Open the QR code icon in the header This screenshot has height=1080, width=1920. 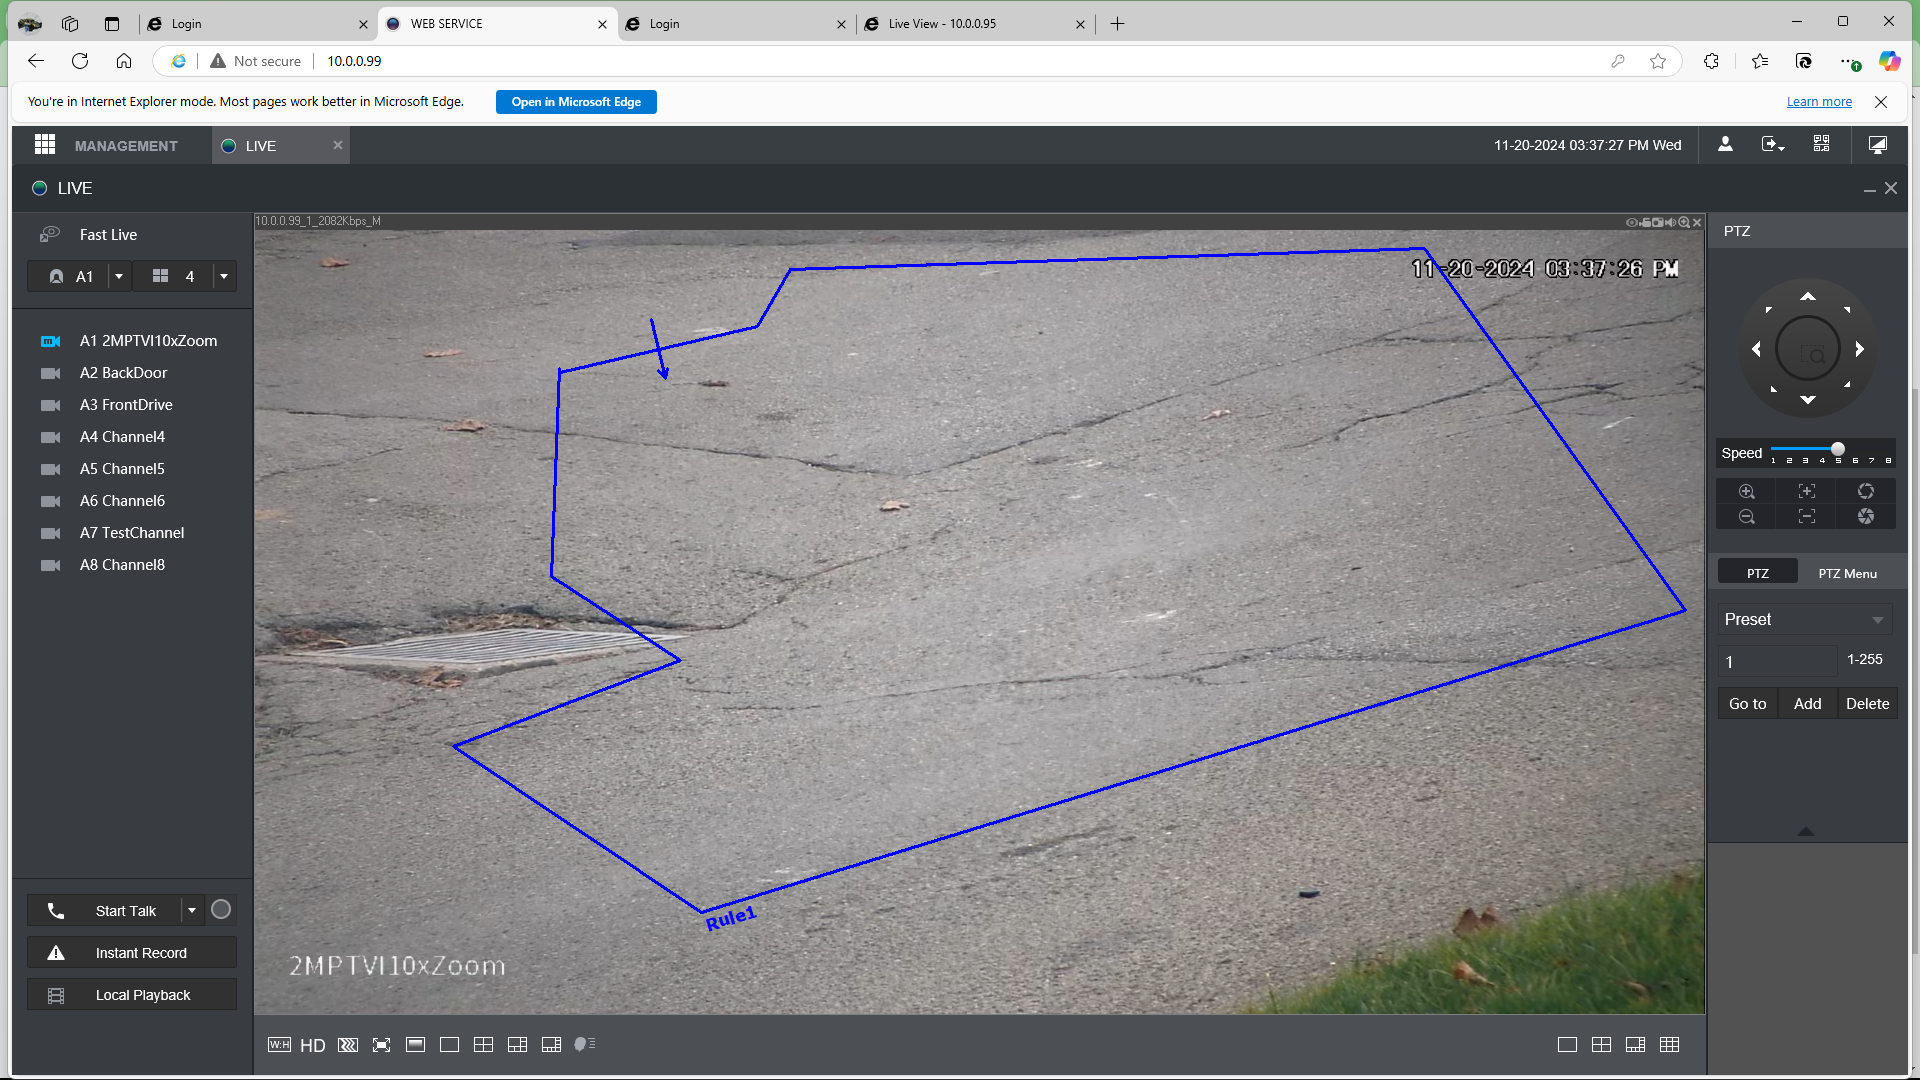[1821, 145]
